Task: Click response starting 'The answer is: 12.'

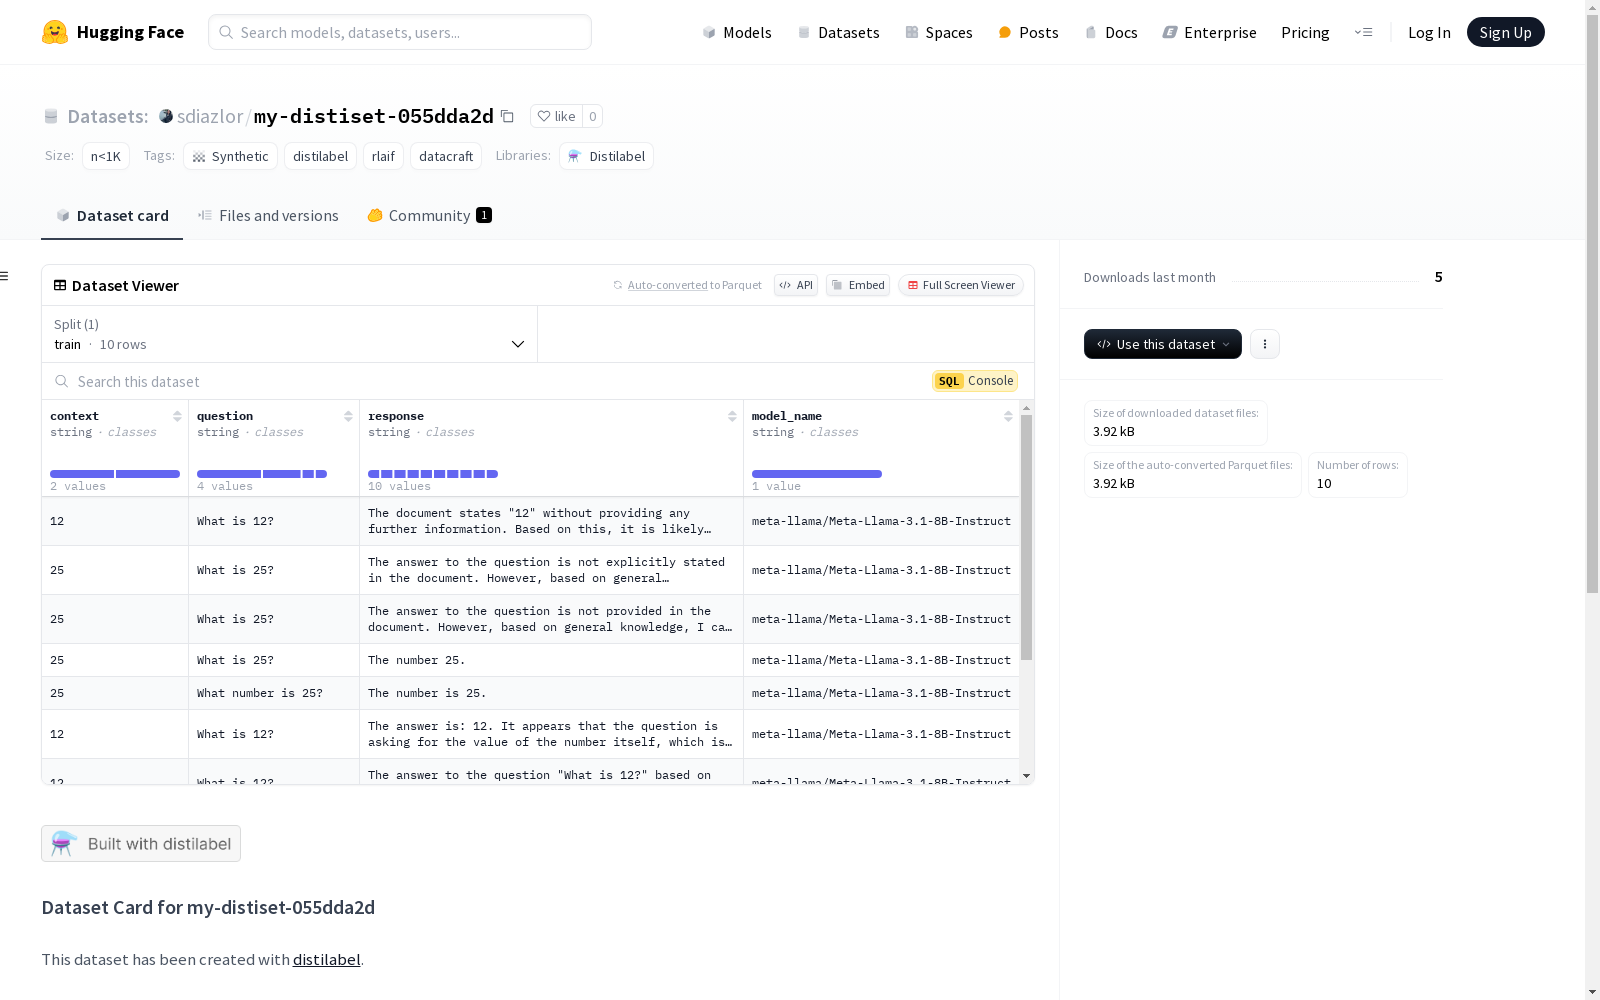Action: (550, 734)
